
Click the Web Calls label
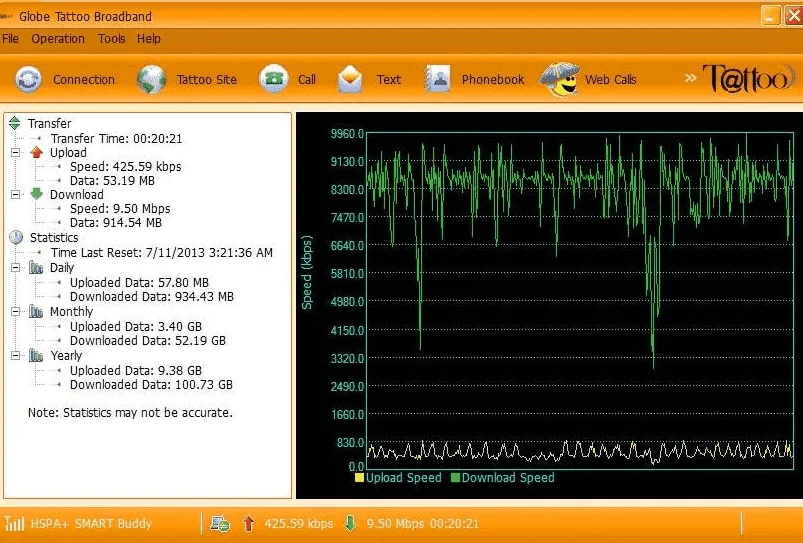point(610,79)
